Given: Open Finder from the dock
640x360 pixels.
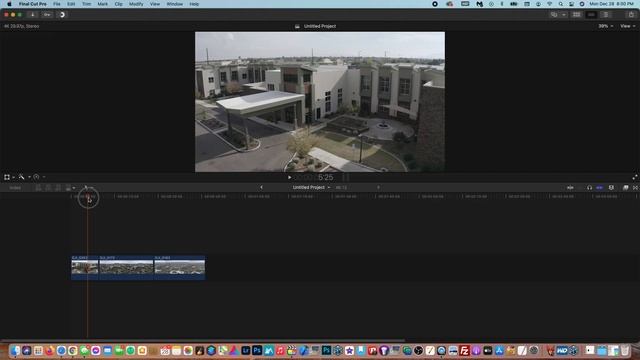Looking at the screenshot, I should click(15, 350).
